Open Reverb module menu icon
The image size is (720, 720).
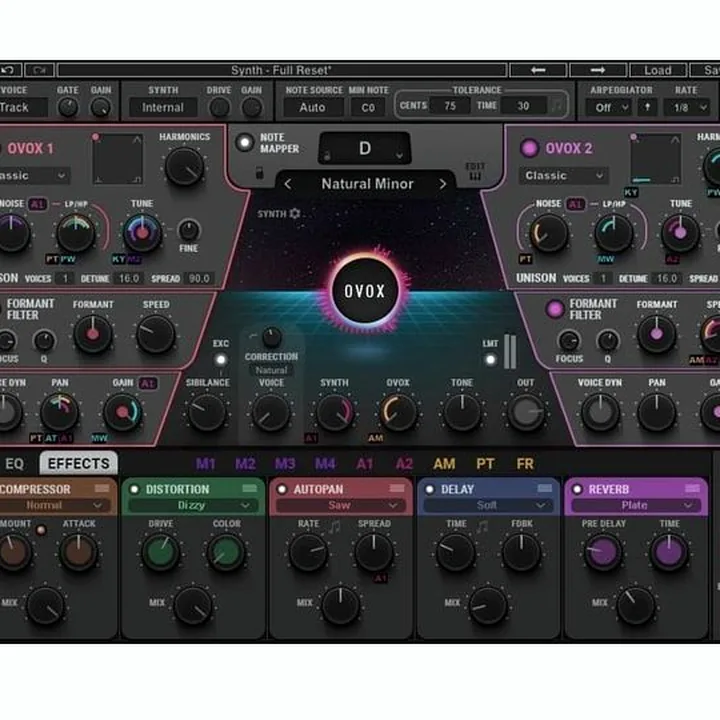coord(692,489)
